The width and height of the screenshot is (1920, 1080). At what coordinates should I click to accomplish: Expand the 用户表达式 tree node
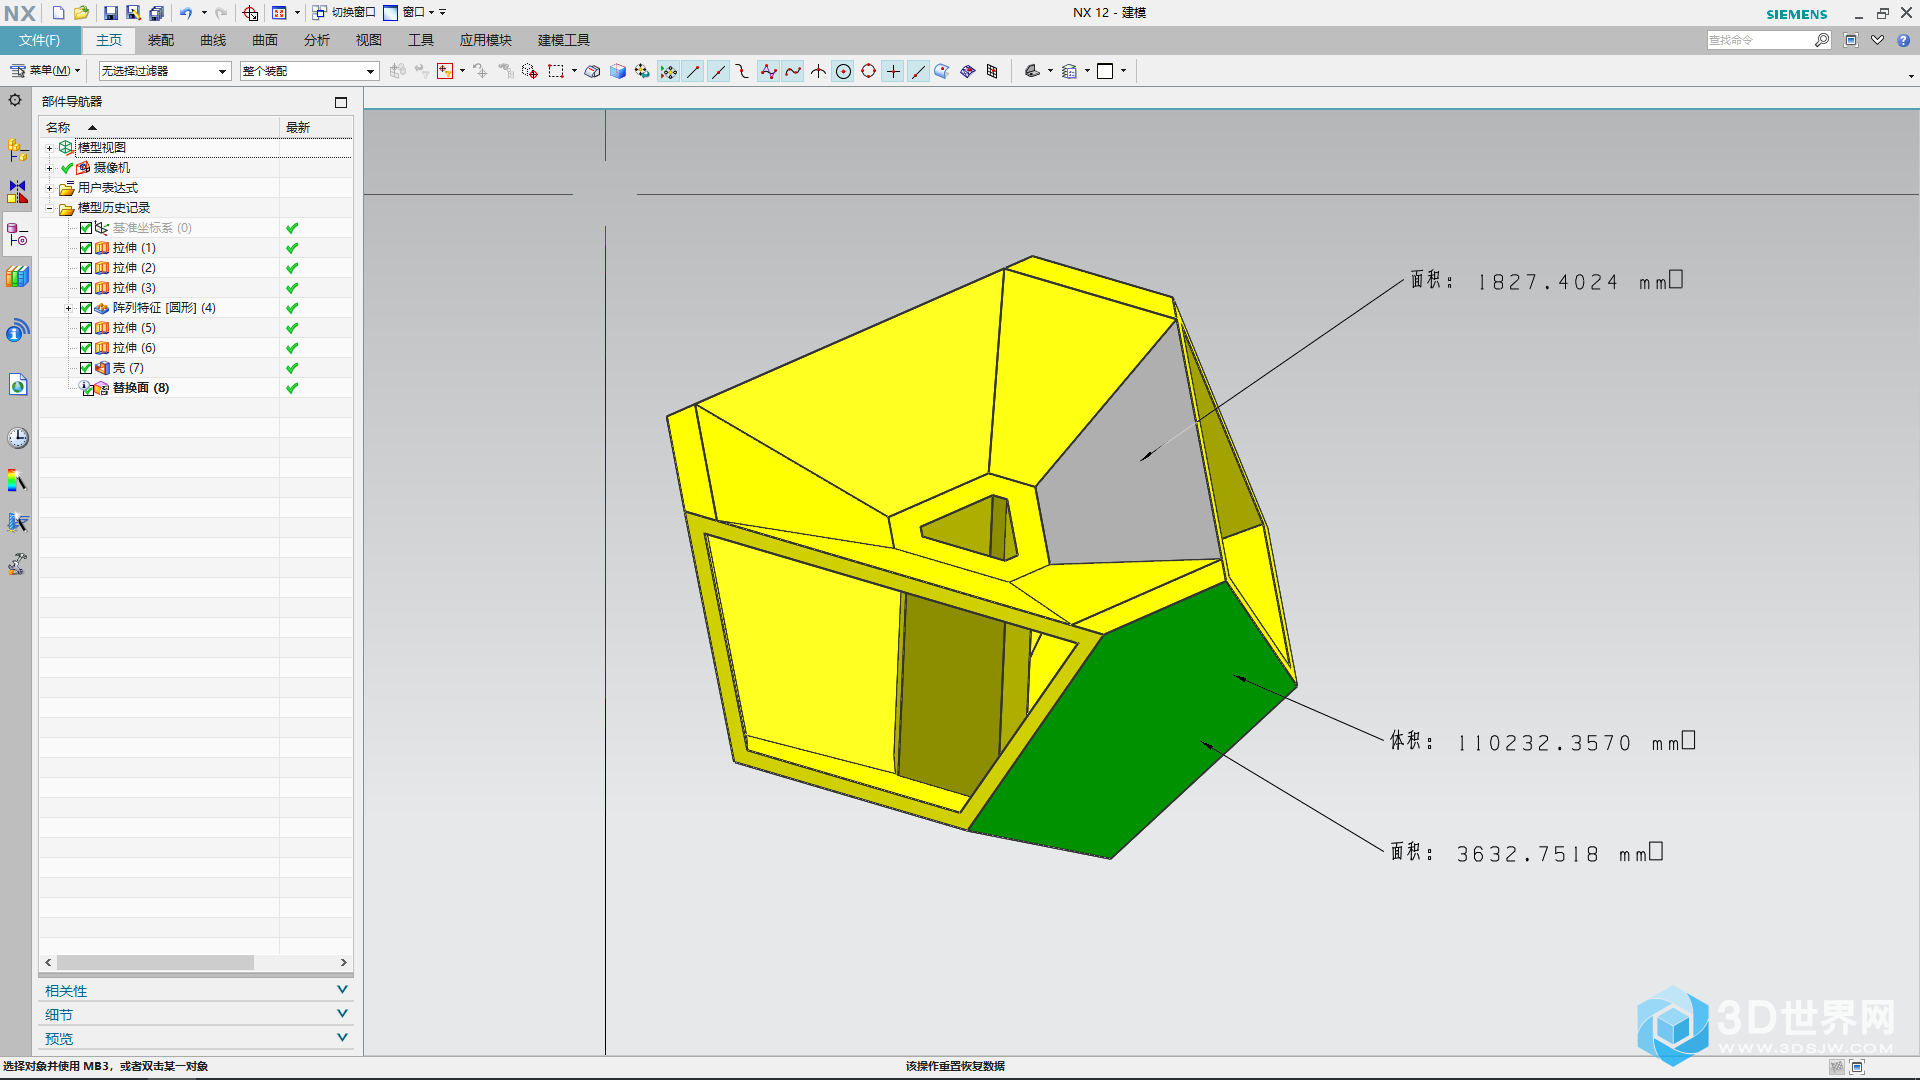[49, 188]
